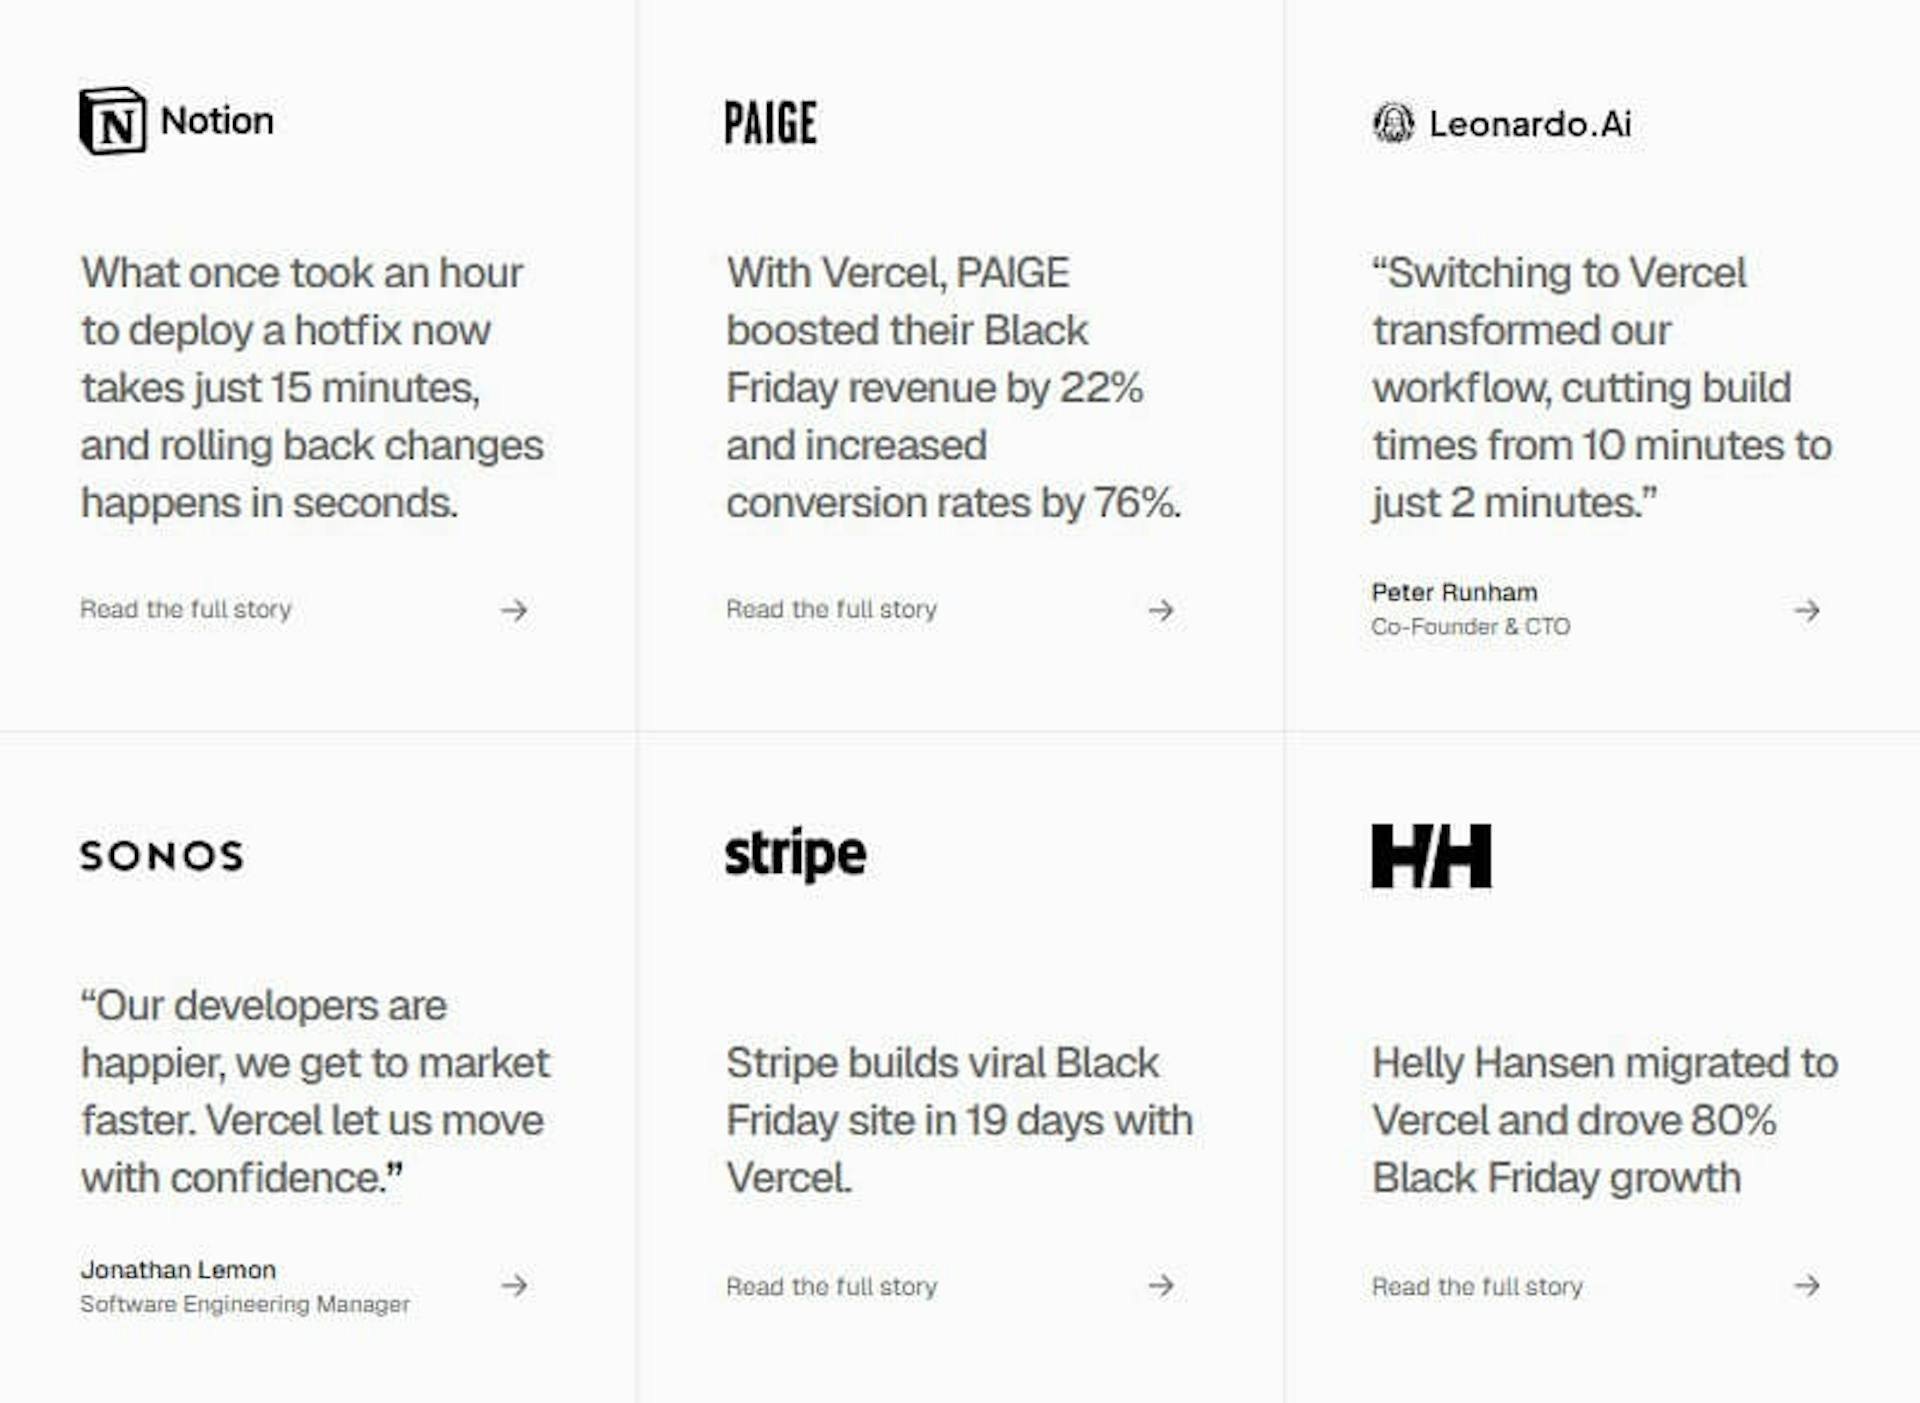The image size is (1920, 1403).
Task: Click the Sonos wordmark logo
Action: (161, 854)
